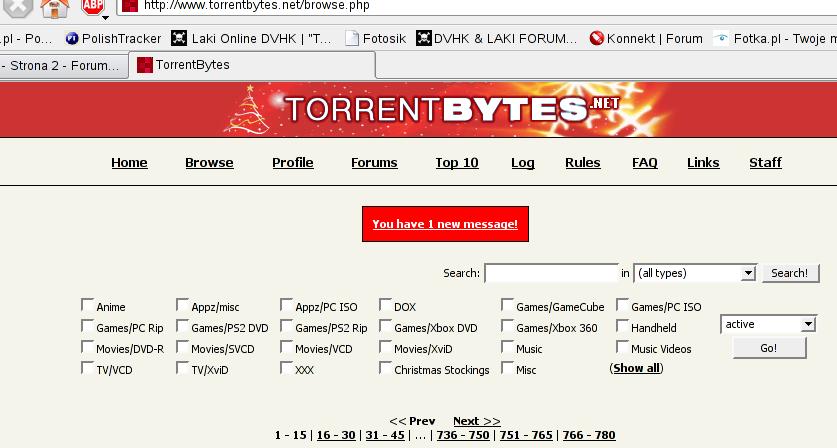Open the PolishTracker bookmark
Viewport: 837px width, 448px height.
pyautogui.click(x=113, y=38)
